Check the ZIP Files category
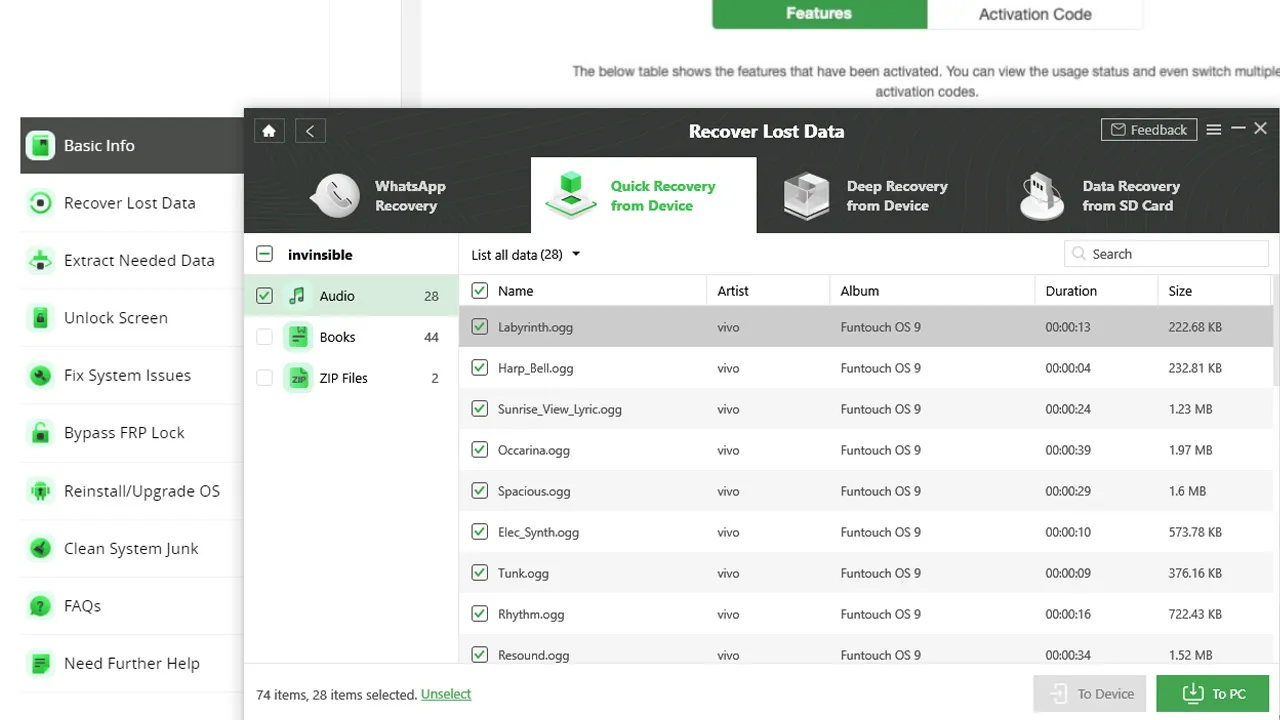The width and height of the screenshot is (1280, 720). click(x=264, y=378)
